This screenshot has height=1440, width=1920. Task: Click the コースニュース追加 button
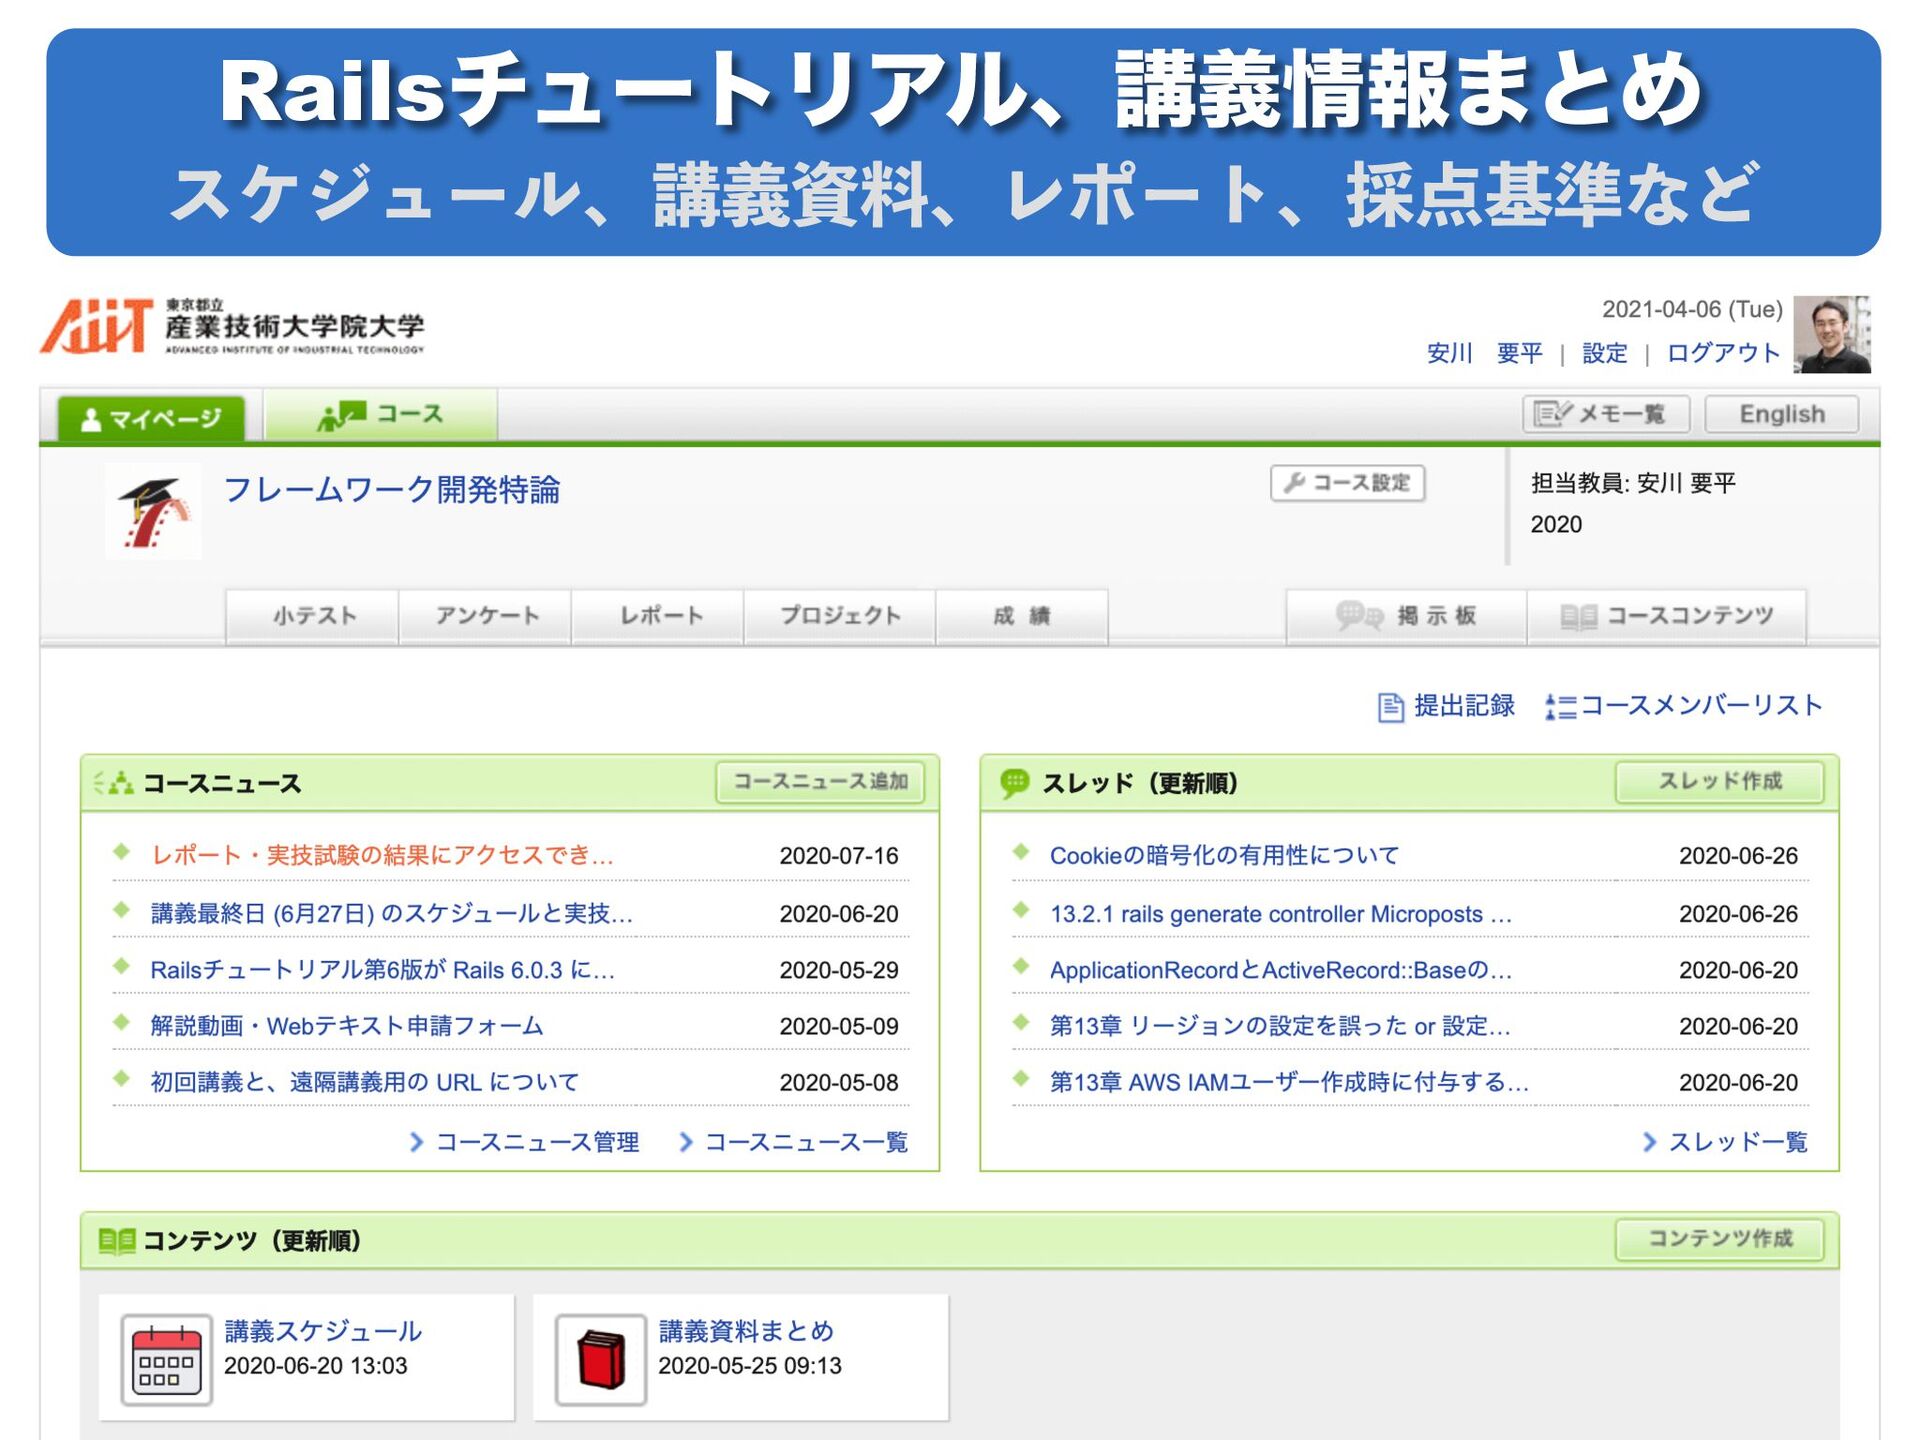[x=820, y=781]
